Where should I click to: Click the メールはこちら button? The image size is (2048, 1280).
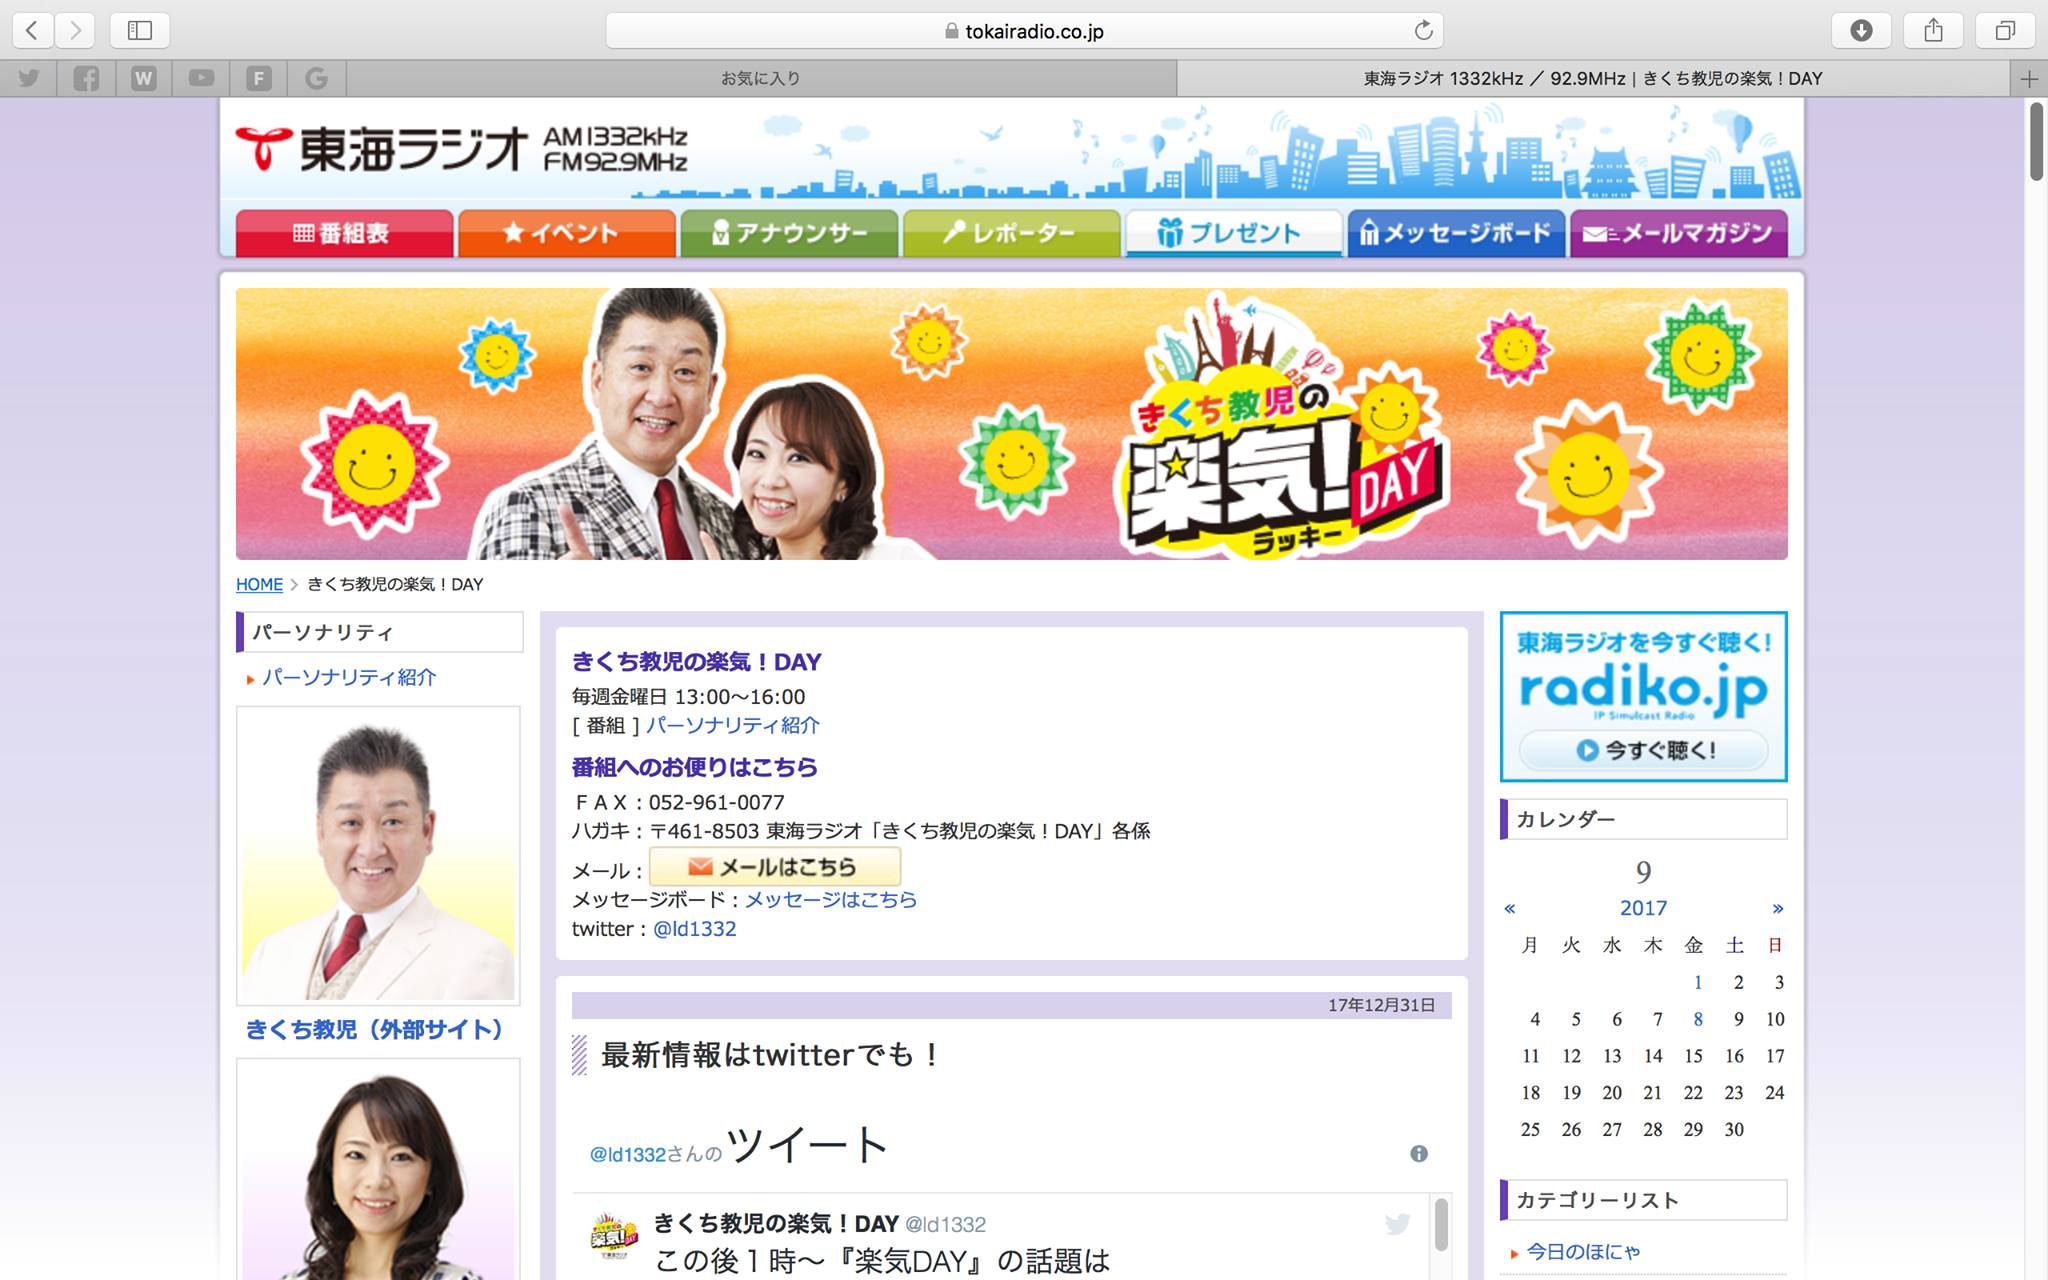click(x=775, y=866)
